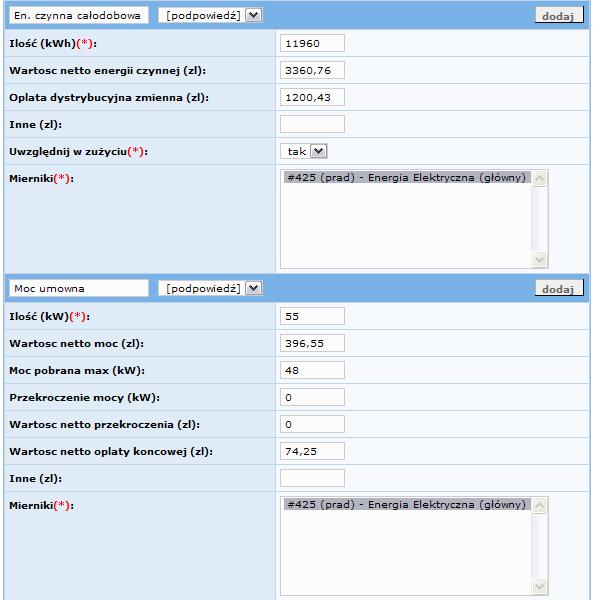The image size is (593, 600).
Task: Click the up scroll arrow in the first Mierniki list
Action: coord(539,179)
